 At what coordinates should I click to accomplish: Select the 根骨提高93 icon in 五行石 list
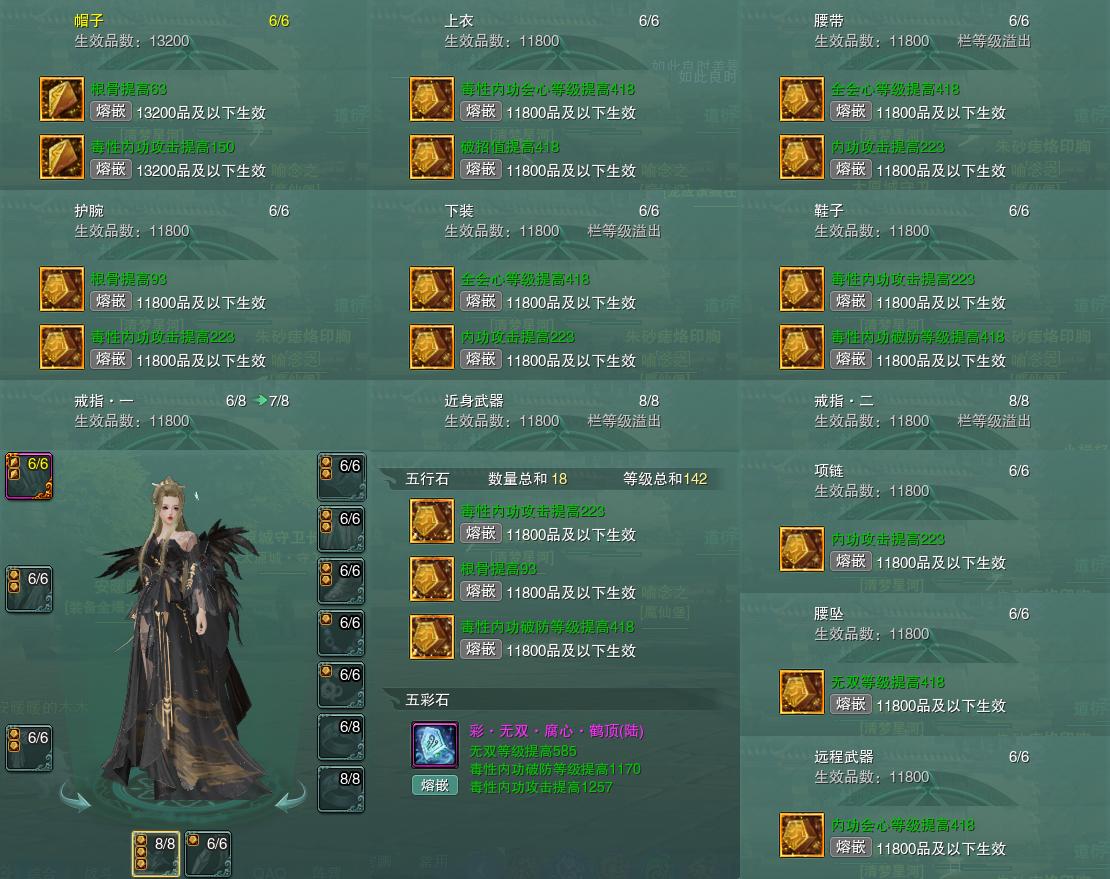432,579
